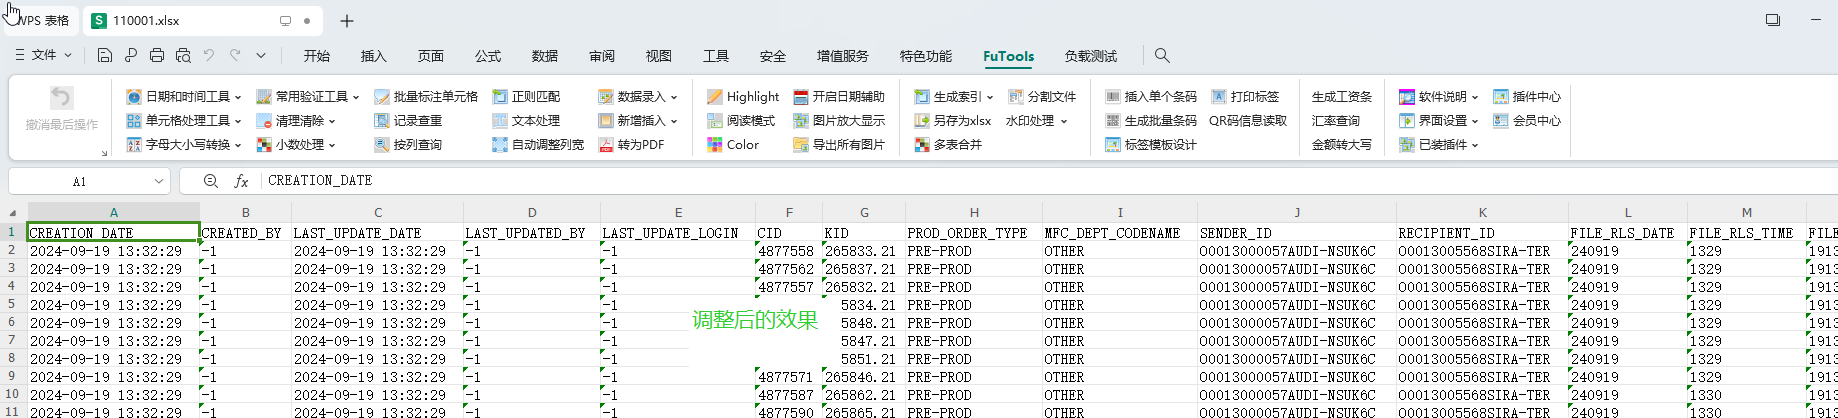1838x418 pixels.
Task: Open the Name Box dropdown arrow
Action: [158, 181]
